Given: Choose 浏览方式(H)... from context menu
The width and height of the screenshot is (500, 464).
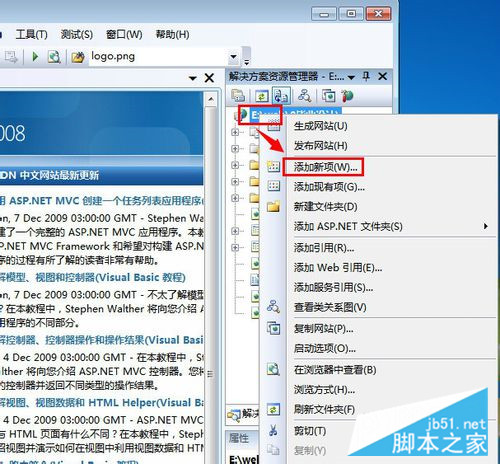Looking at the screenshot, I should [392, 390].
